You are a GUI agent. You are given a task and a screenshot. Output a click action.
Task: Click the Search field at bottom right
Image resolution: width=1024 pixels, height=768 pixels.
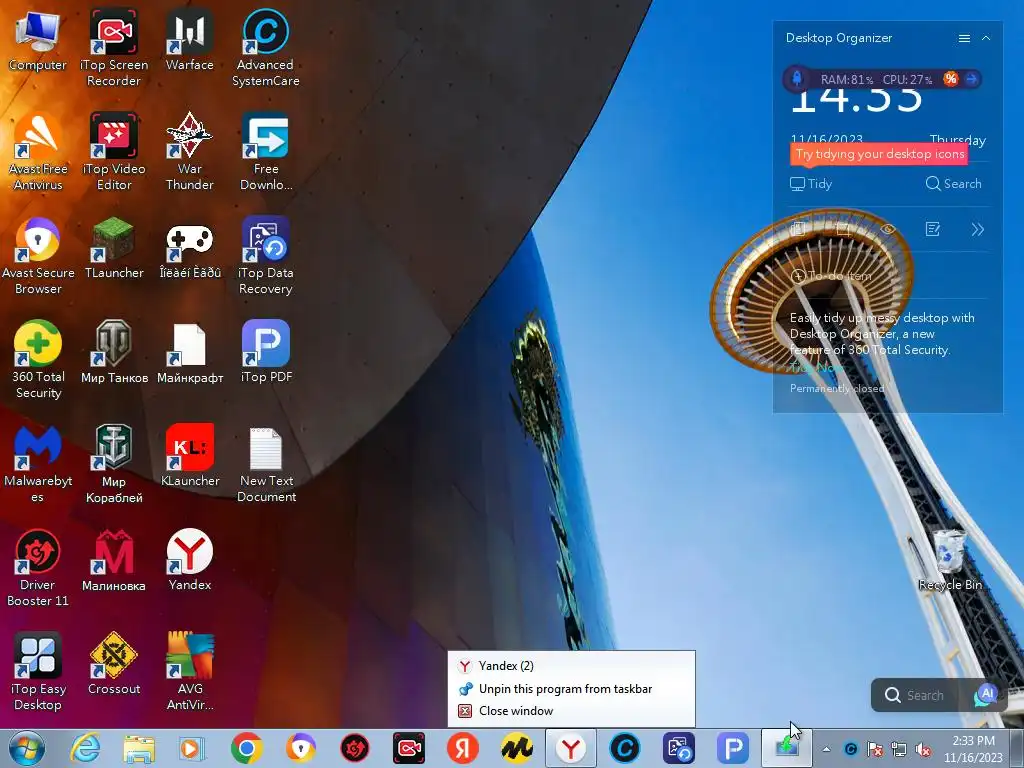[x=925, y=696]
